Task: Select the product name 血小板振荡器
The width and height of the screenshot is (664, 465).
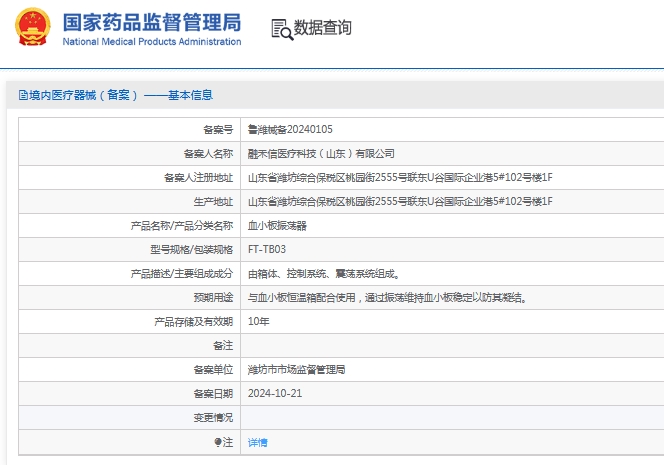Action: [x=277, y=226]
